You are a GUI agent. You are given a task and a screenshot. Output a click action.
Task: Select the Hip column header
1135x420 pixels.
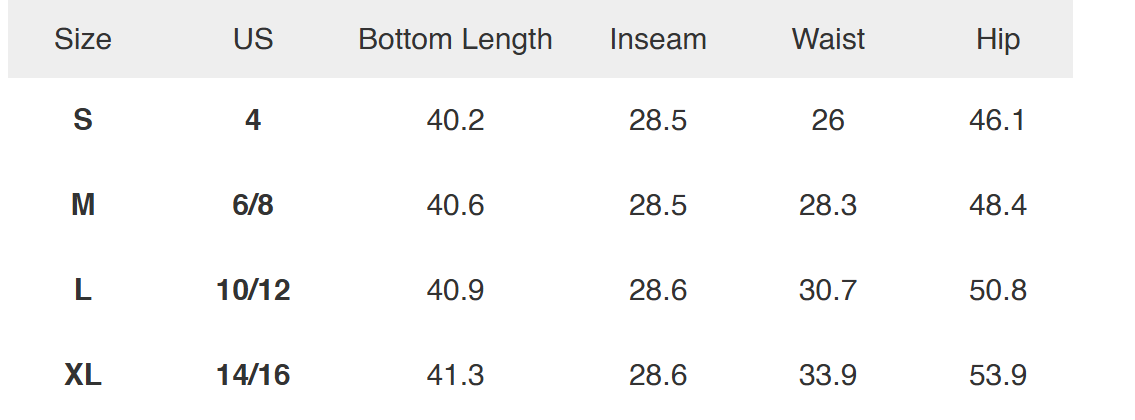tap(998, 40)
